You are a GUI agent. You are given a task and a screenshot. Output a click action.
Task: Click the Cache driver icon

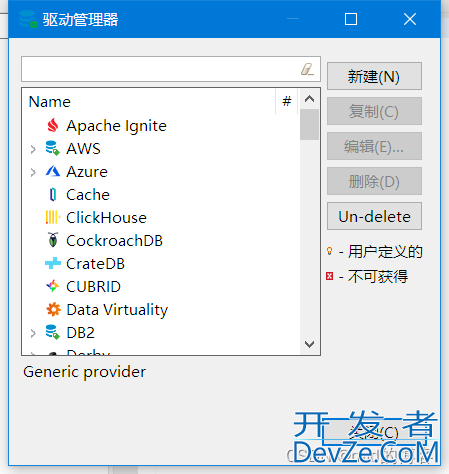53,195
